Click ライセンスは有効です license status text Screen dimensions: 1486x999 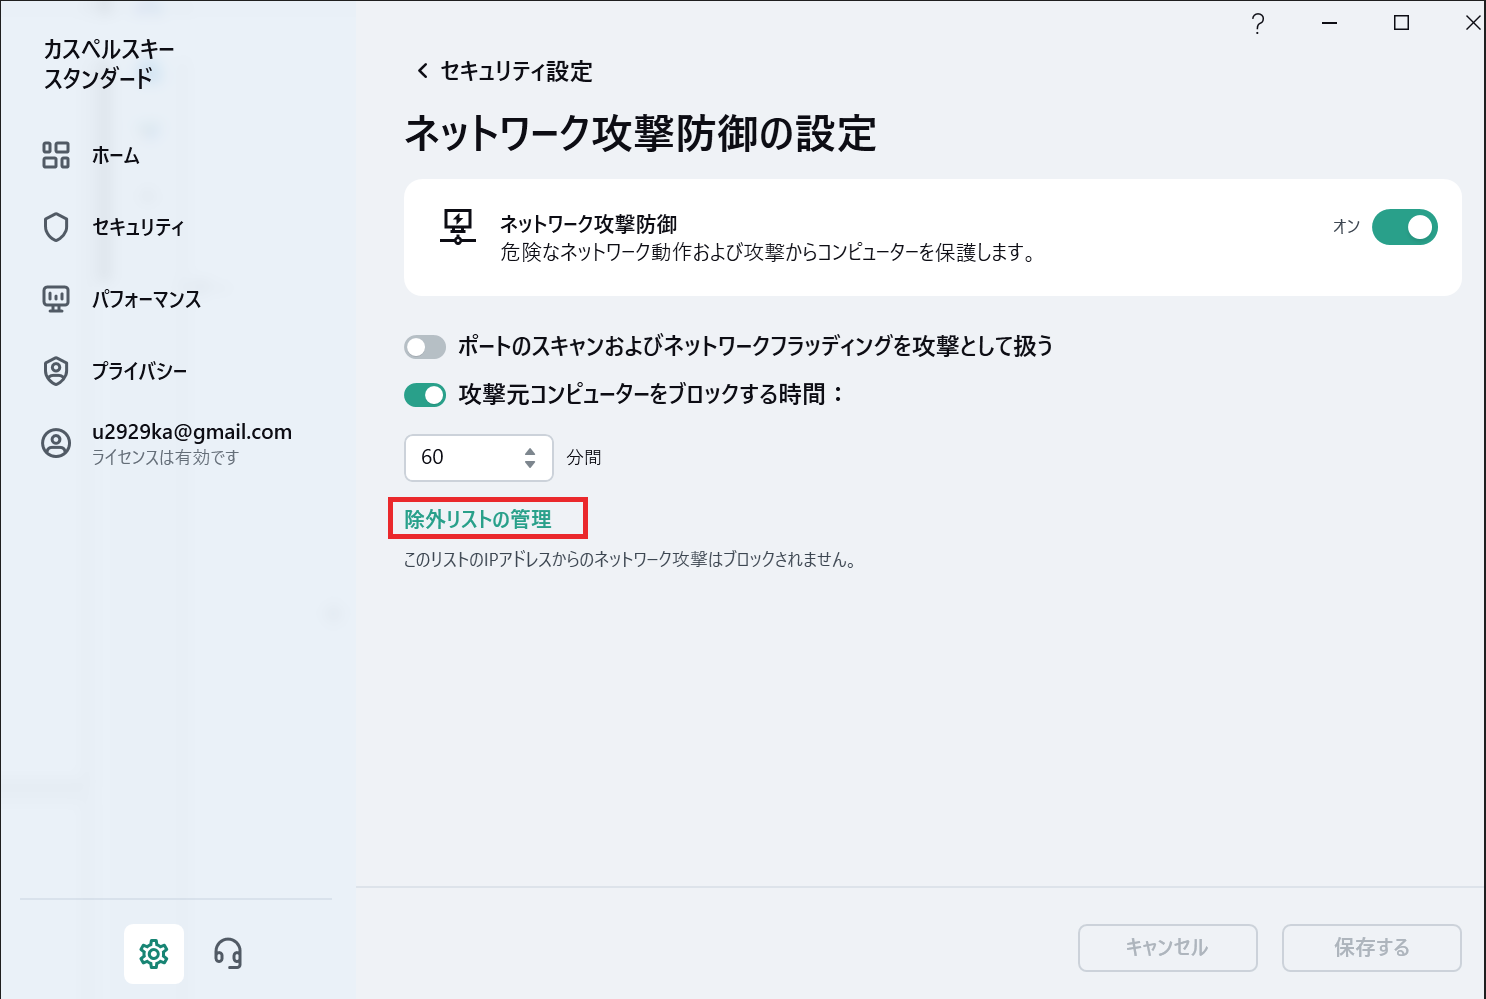coord(166,458)
